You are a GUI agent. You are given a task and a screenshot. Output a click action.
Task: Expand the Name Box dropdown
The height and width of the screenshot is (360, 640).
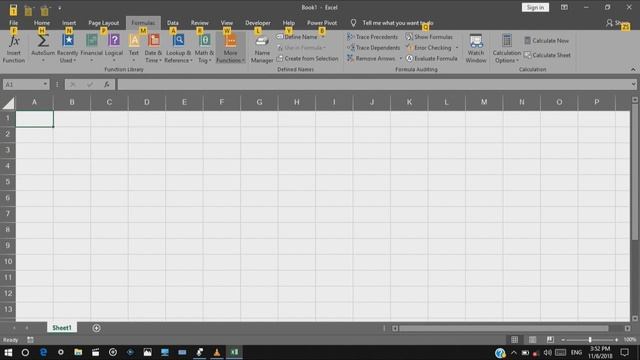point(45,84)
